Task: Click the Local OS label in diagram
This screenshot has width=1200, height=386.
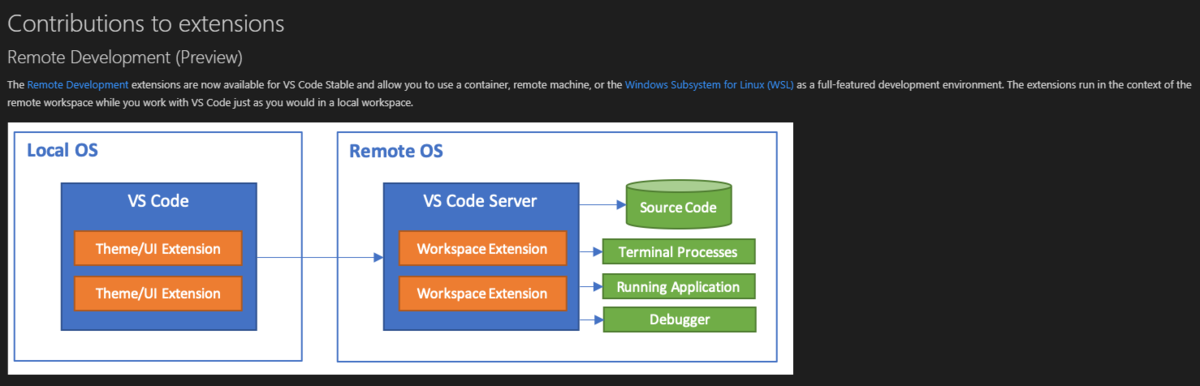Action: (62, 151)
